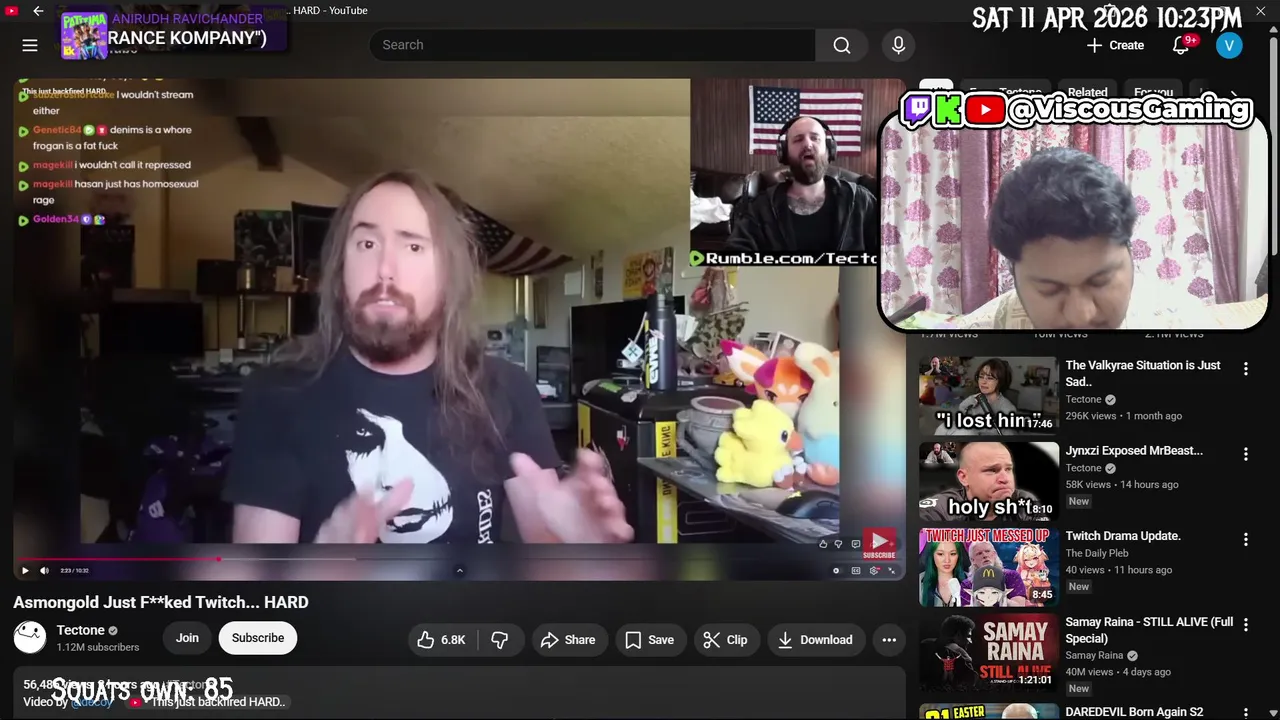Open options for the DAREDEVIL Born Again video
The width and height of the screenshot is (1280, 720).
(x=1246, y=713)
